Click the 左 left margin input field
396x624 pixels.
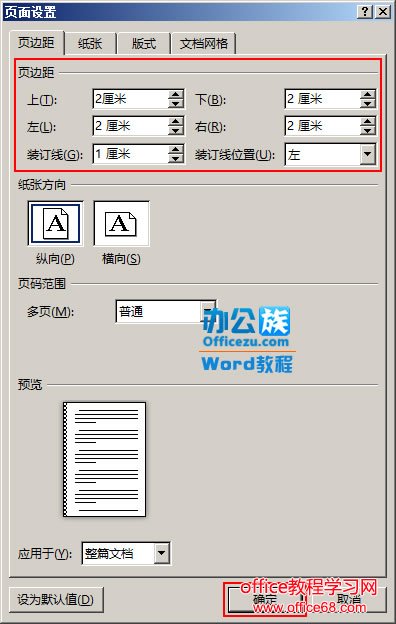click(131, 126)
